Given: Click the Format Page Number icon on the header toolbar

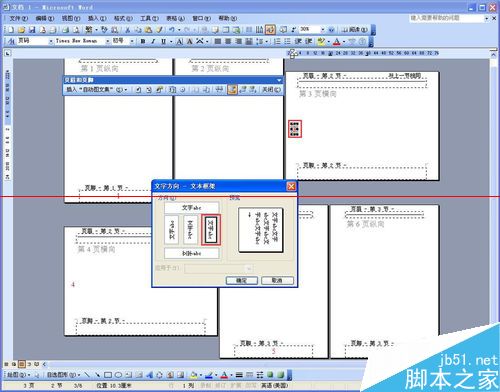Looking at the screenshot, I should point(159,89).
